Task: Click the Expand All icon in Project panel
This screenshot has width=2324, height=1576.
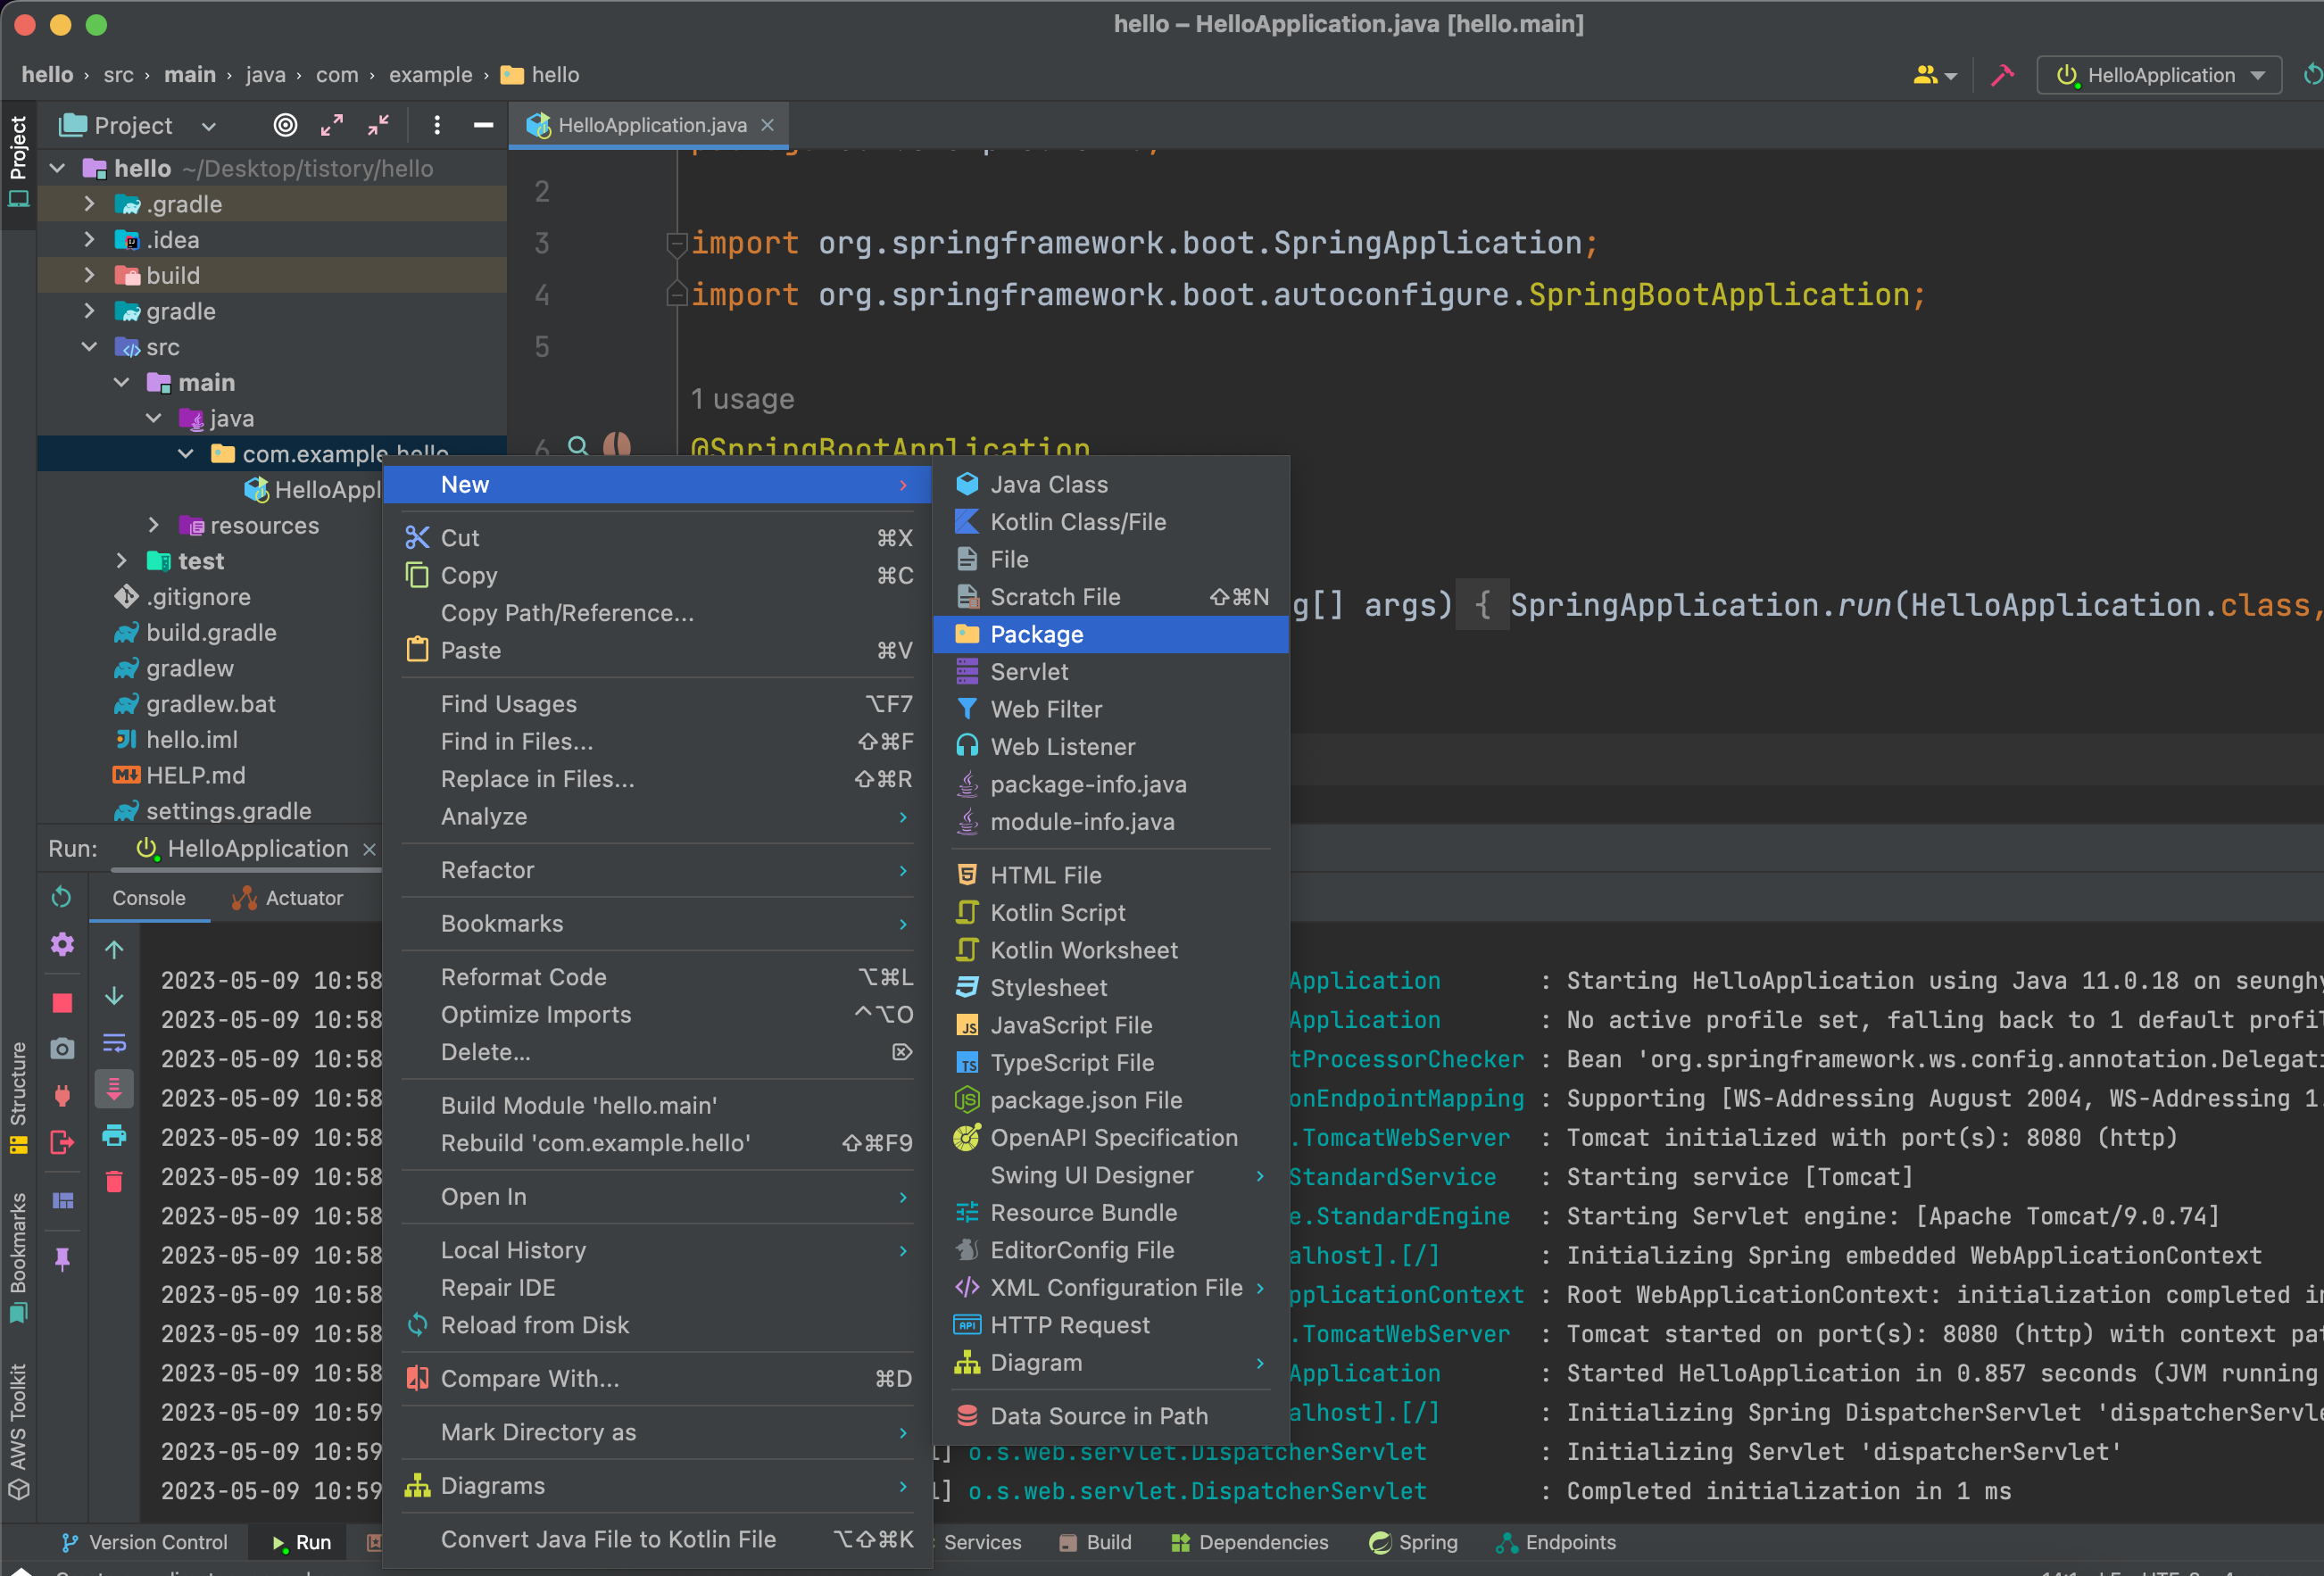Action: 332,125
